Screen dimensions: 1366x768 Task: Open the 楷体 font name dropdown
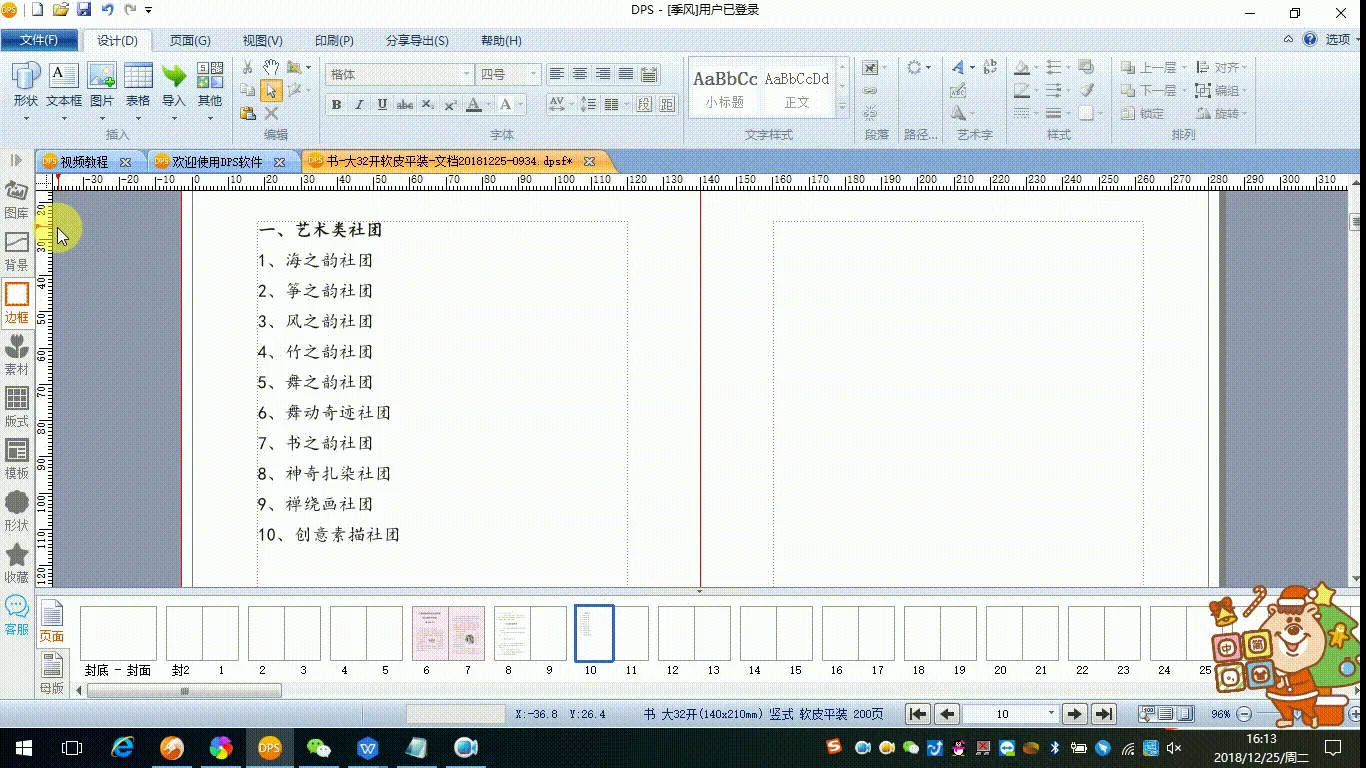coord(466,75)
